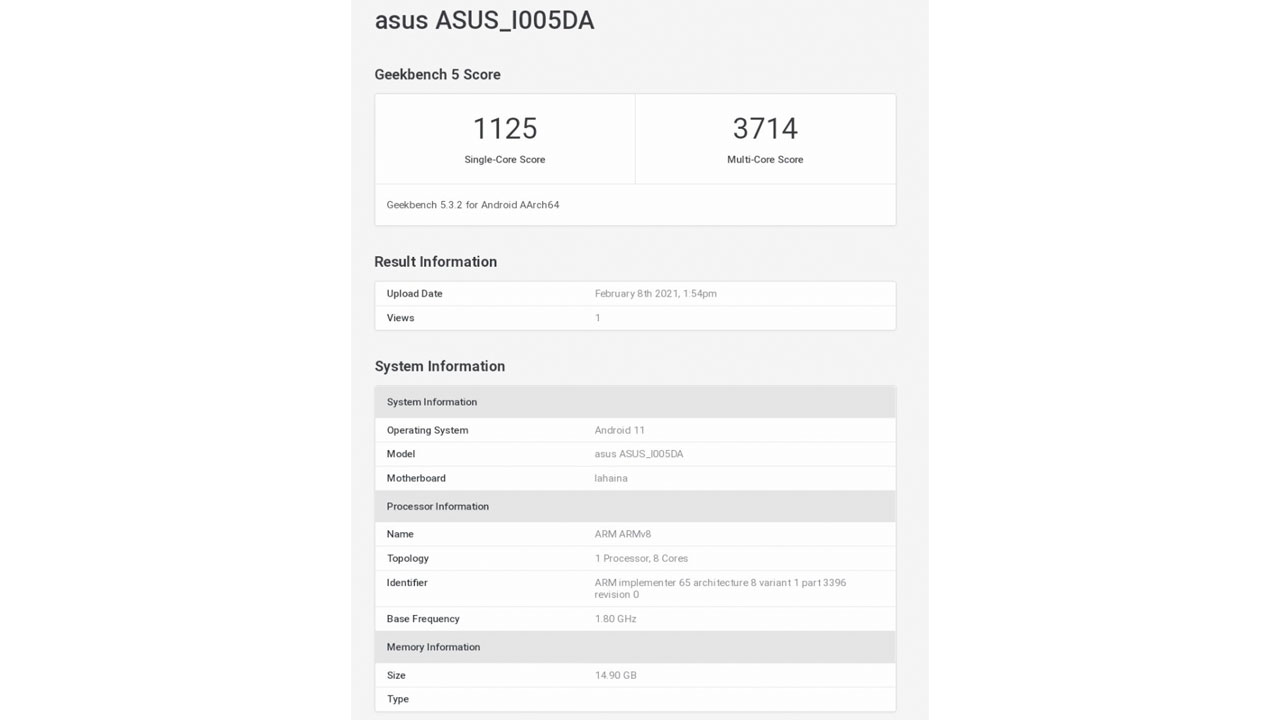Select the multi-core score 3714

point(765,129)
